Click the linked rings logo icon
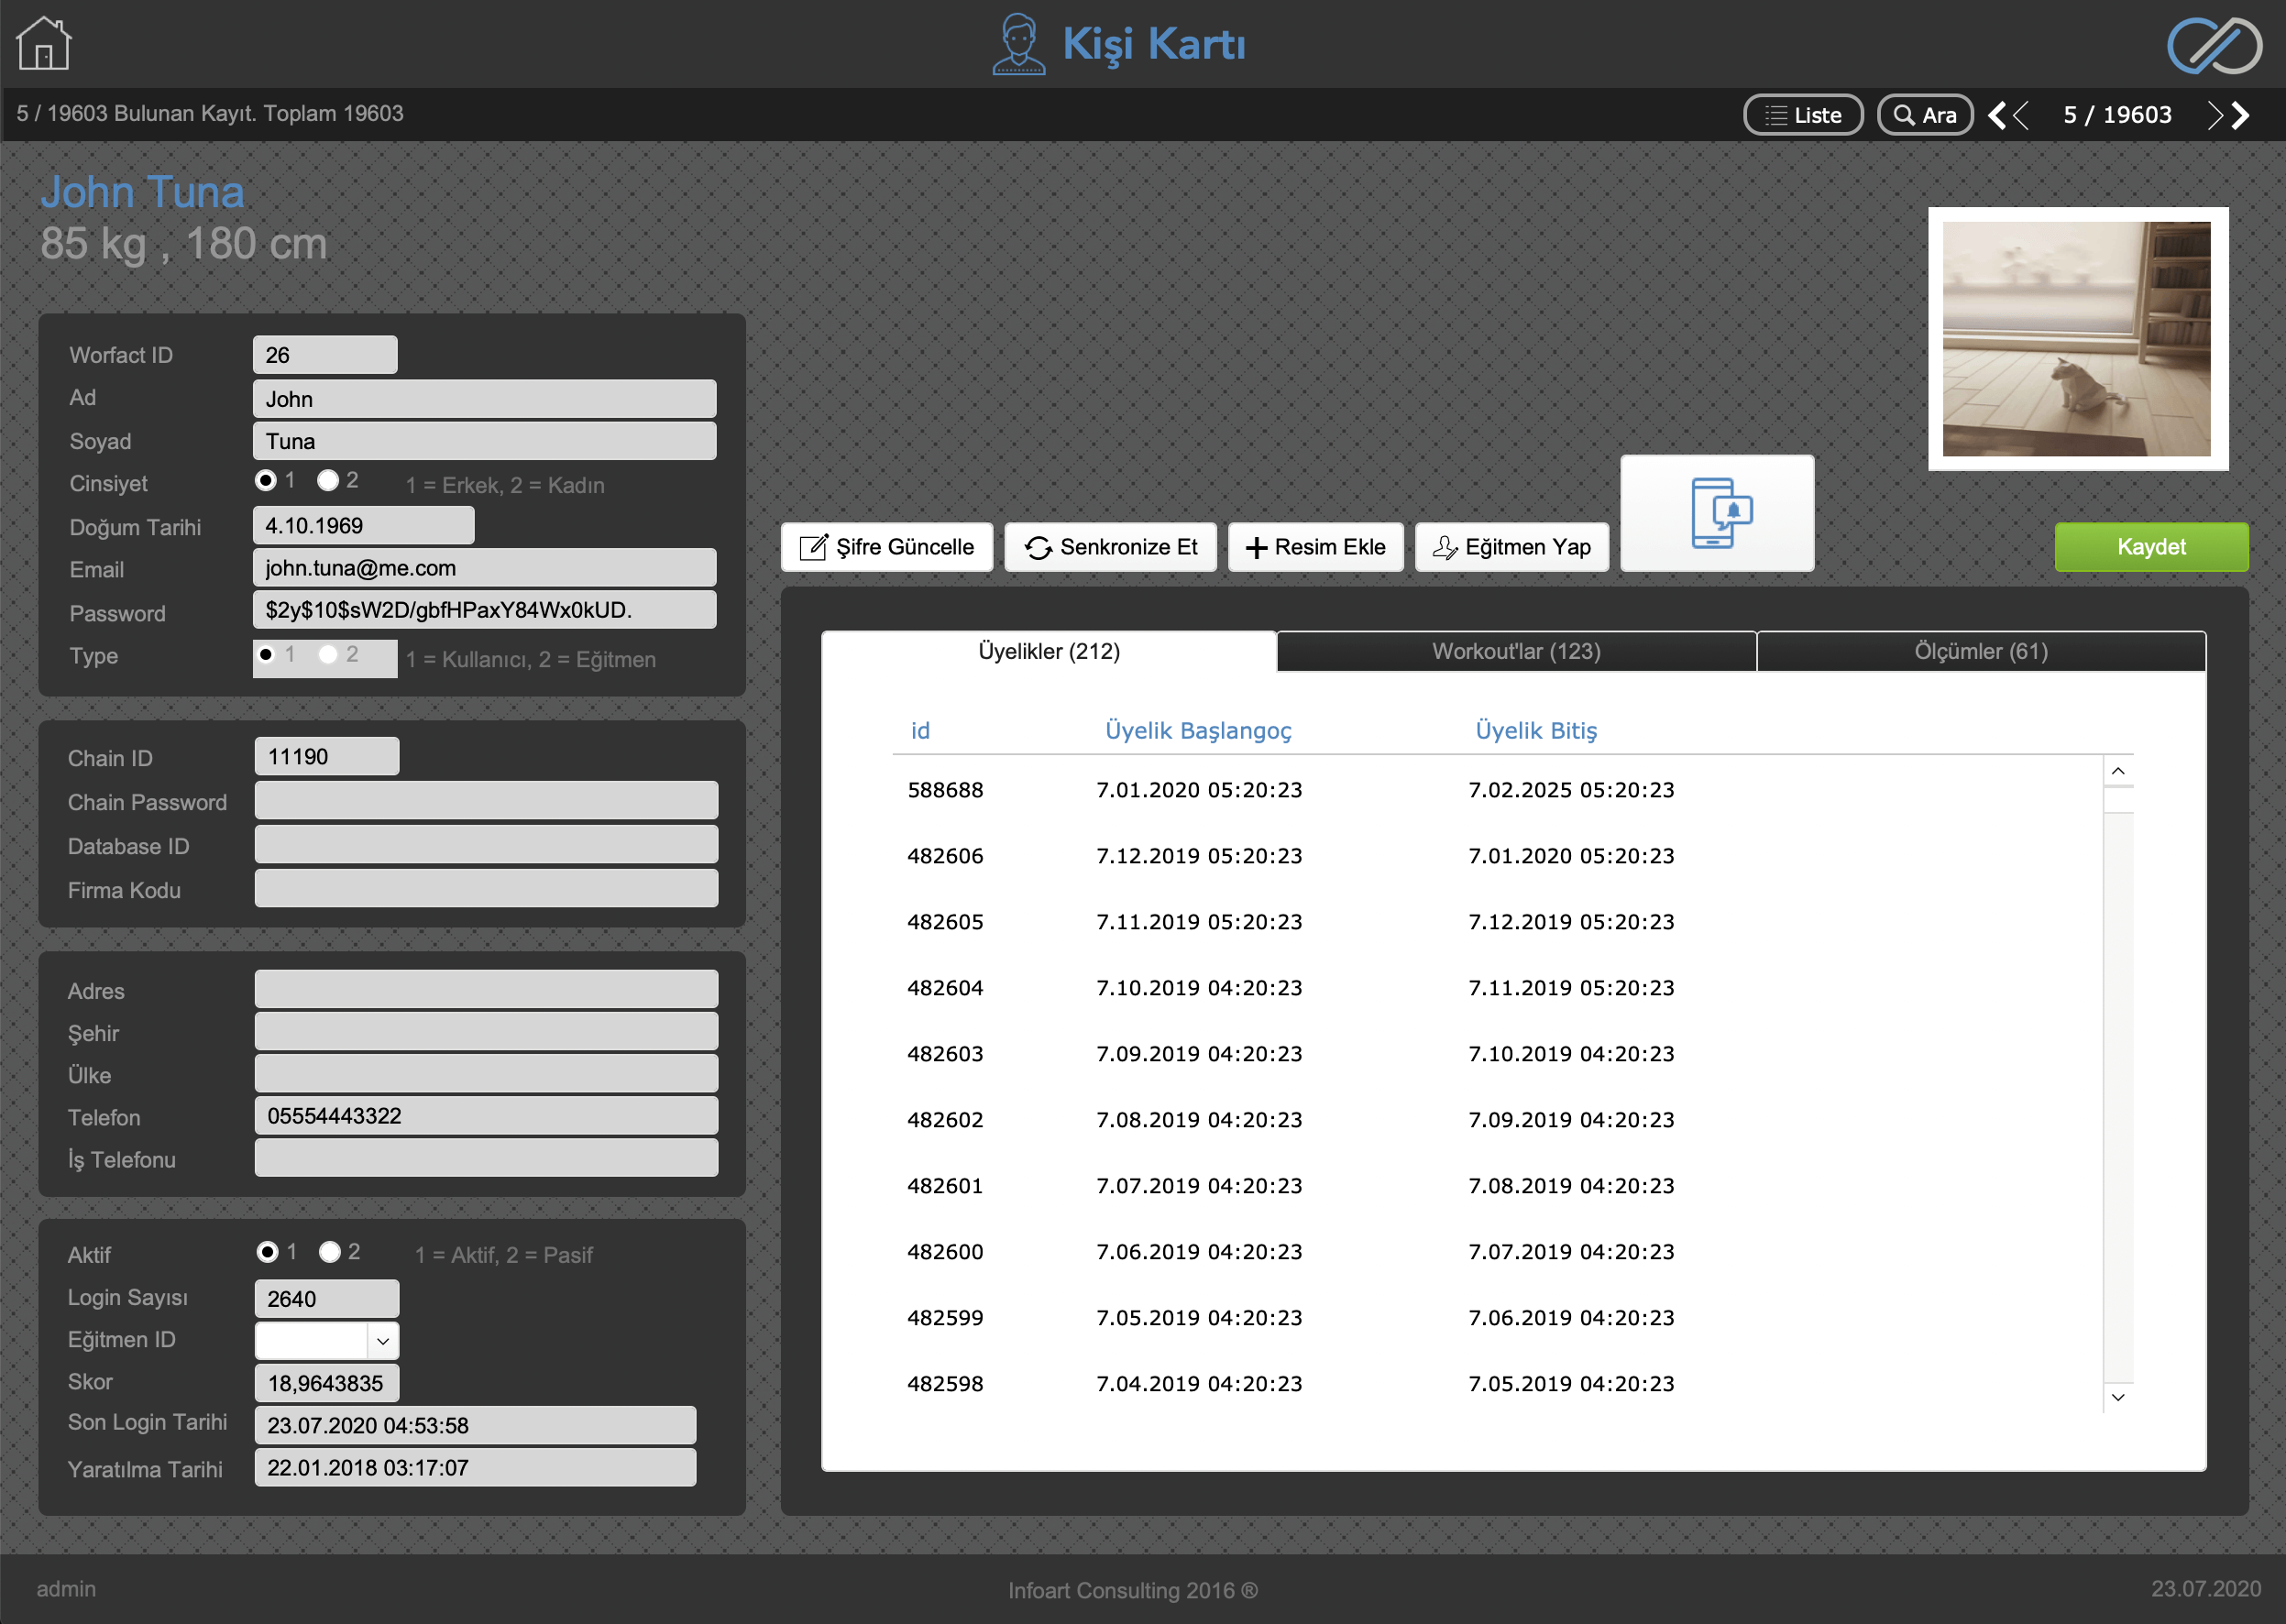Screen dimensions: 2286x1624 point(2214,46)
